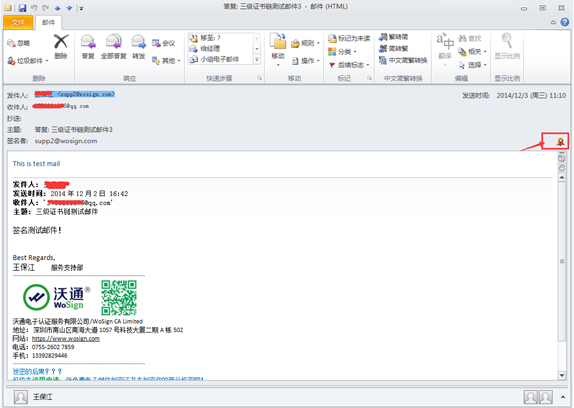Click 繁转简 (Traditional to Simplified)

[x=394, y=37]
